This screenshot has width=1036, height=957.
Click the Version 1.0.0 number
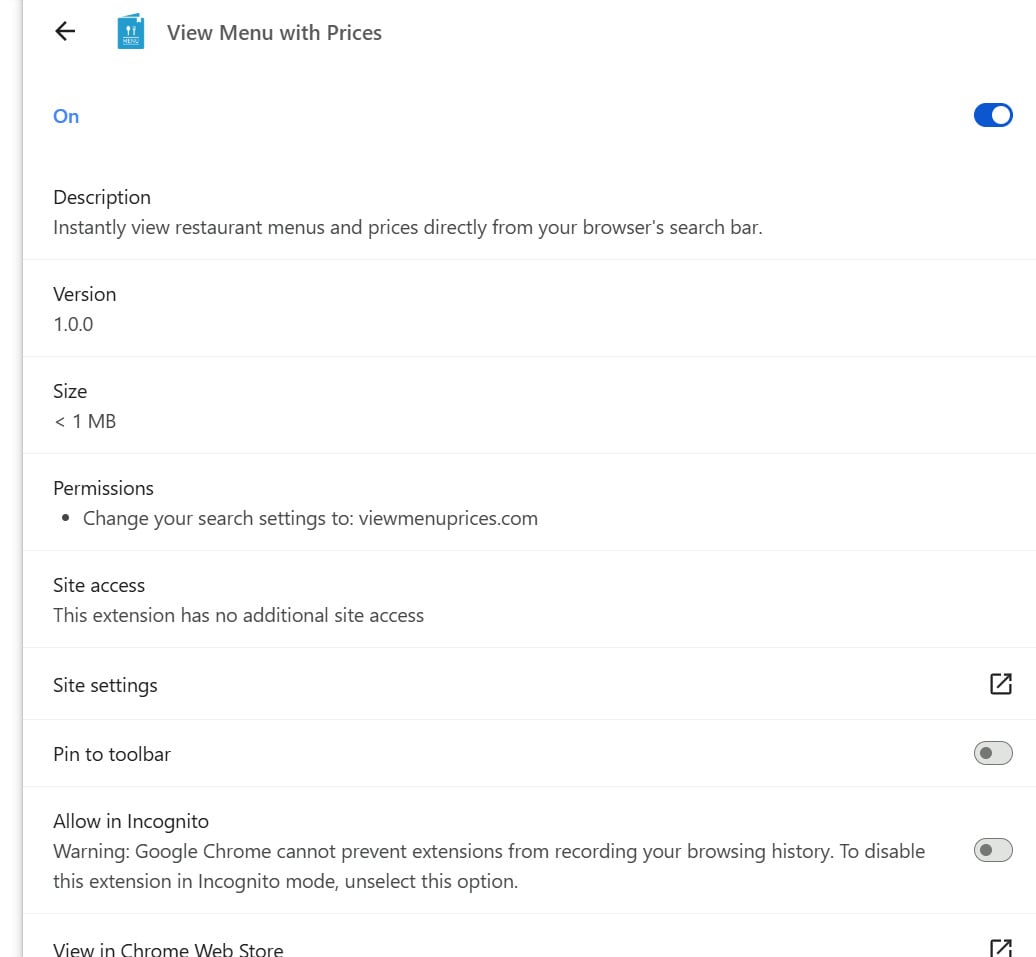(73, 325)
